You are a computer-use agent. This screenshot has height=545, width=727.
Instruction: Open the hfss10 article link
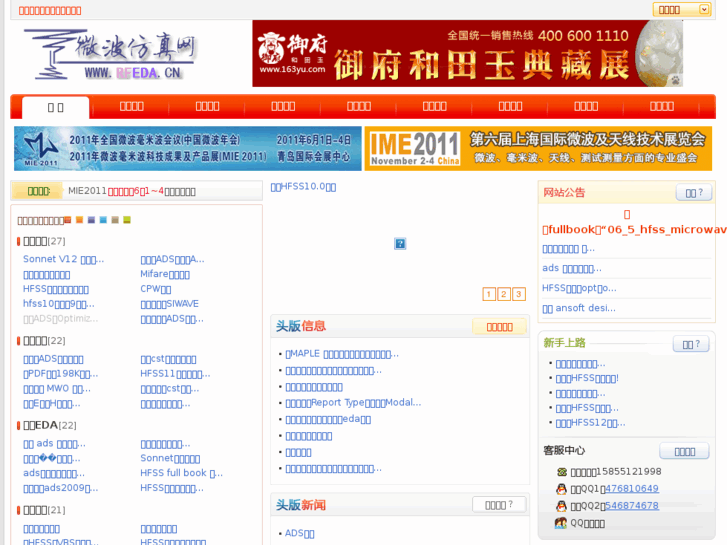pos(59,304)
